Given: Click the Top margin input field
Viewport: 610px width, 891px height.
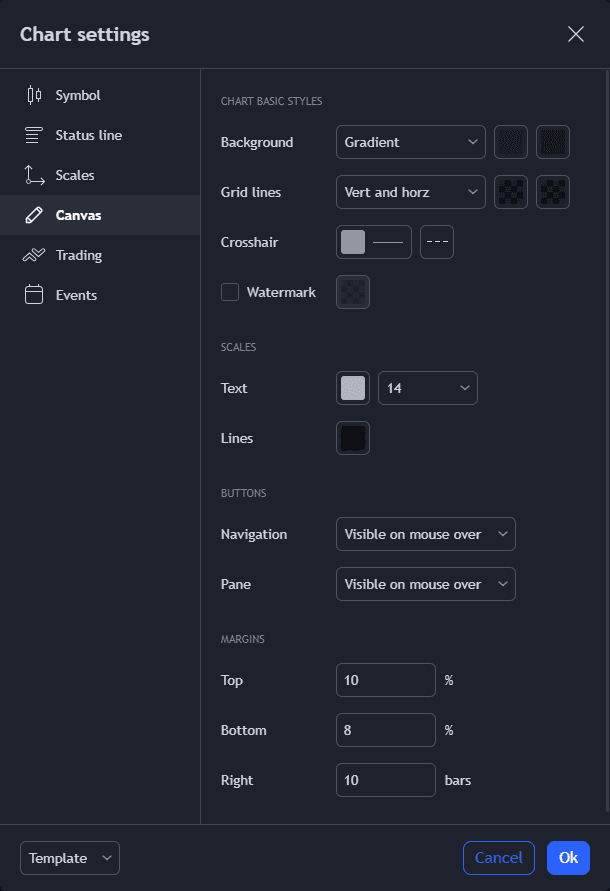Looking at the screenshot, I should click(385, 680).
